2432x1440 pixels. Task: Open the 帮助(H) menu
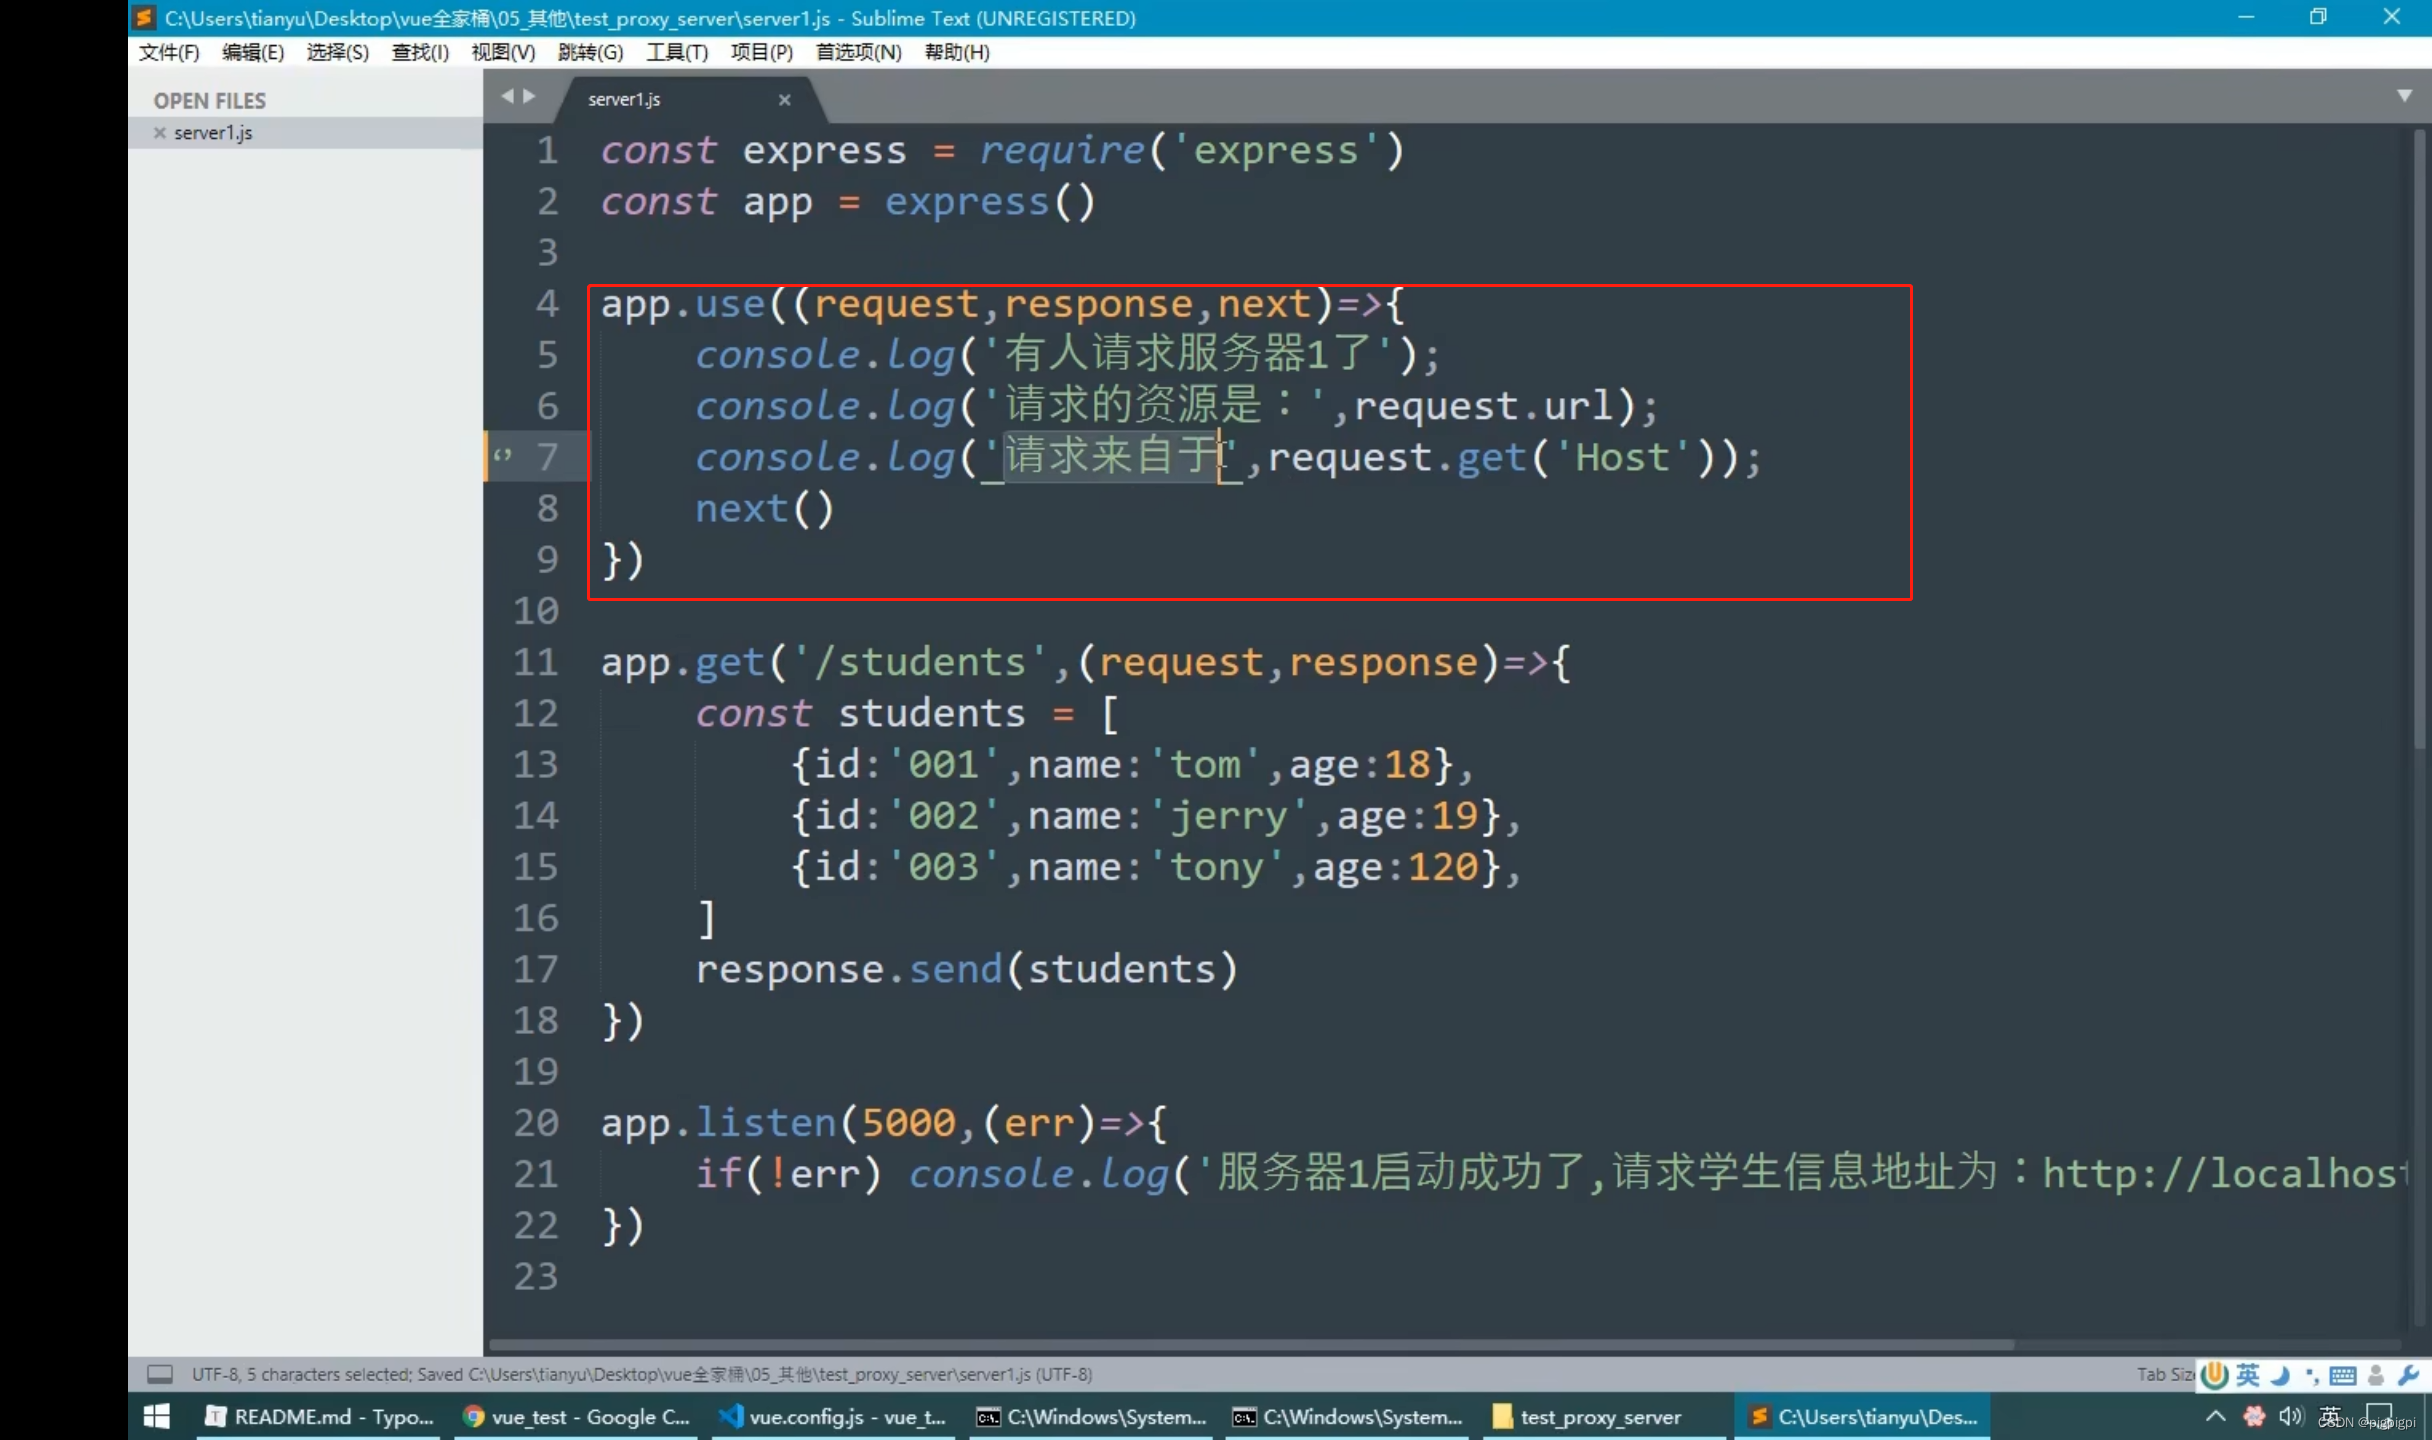click(x=957, y=52)
